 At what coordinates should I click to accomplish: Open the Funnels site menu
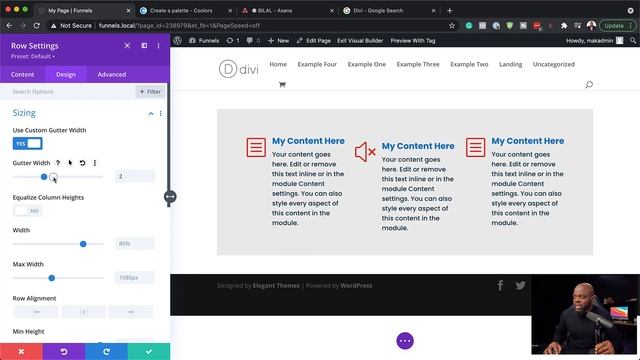pyautogui.click(x=204, y=40)
